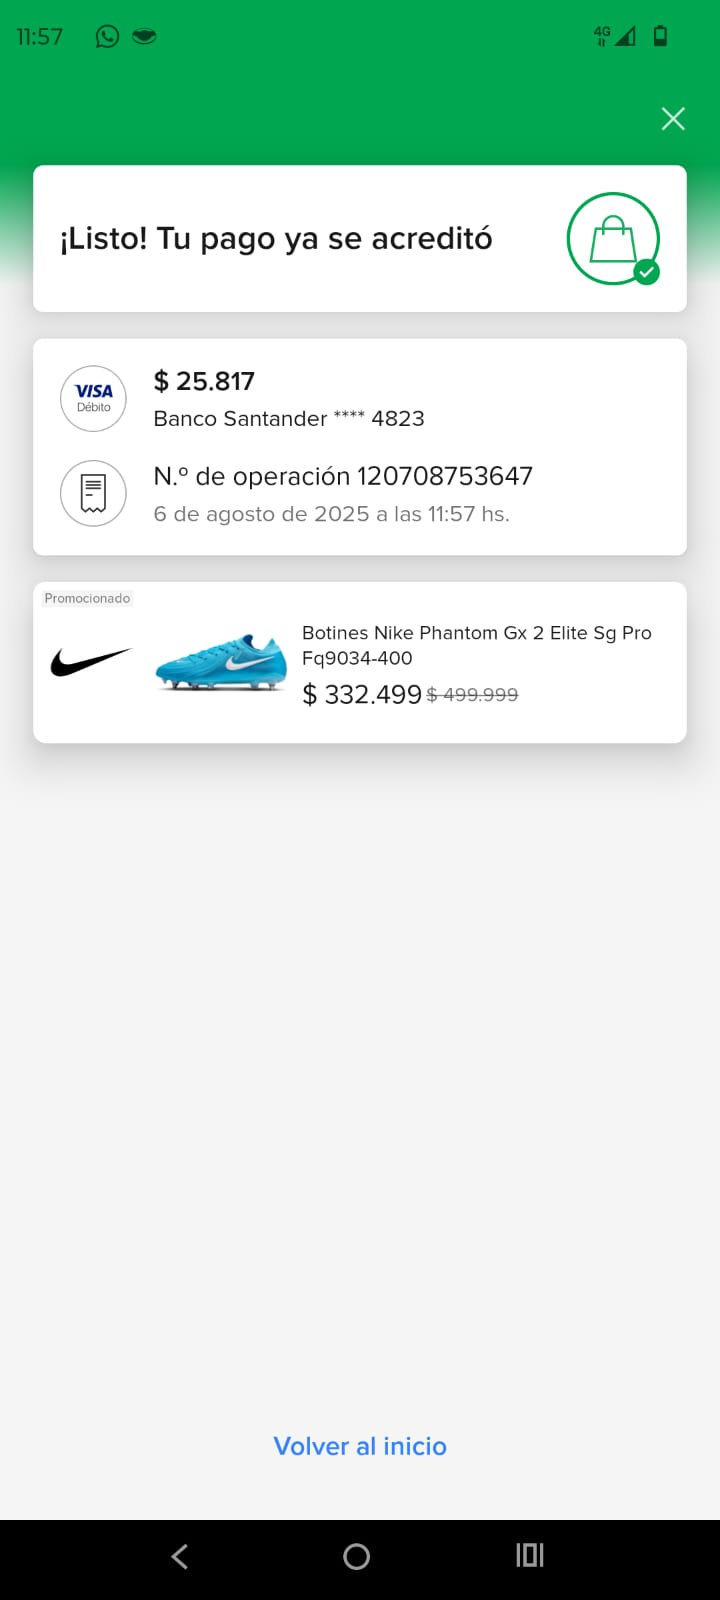
Task: Tap the $ 25.817 payment amount
Action: [204, 381]
